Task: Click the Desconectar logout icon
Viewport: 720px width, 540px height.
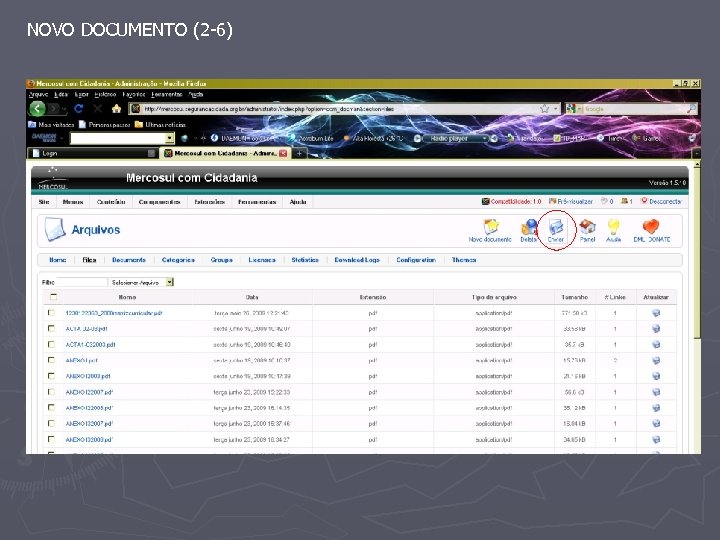Action: click(644, 201)
